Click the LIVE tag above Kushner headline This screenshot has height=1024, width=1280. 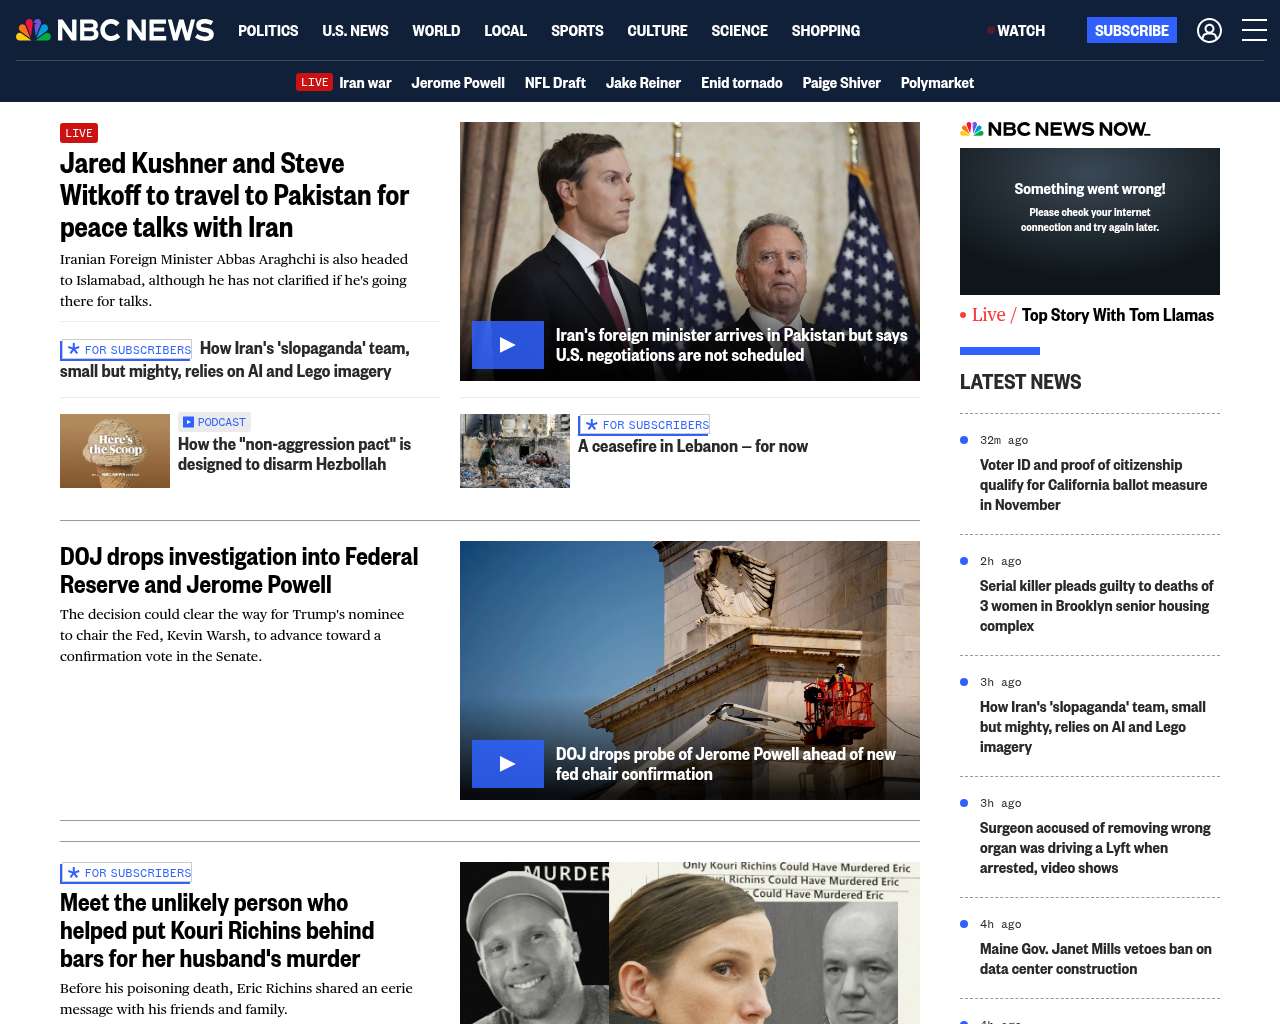coord(79,133)
